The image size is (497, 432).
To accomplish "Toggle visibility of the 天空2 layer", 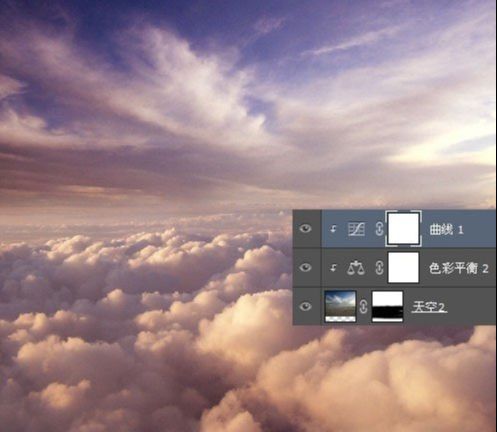I will [x=305, y=306].
